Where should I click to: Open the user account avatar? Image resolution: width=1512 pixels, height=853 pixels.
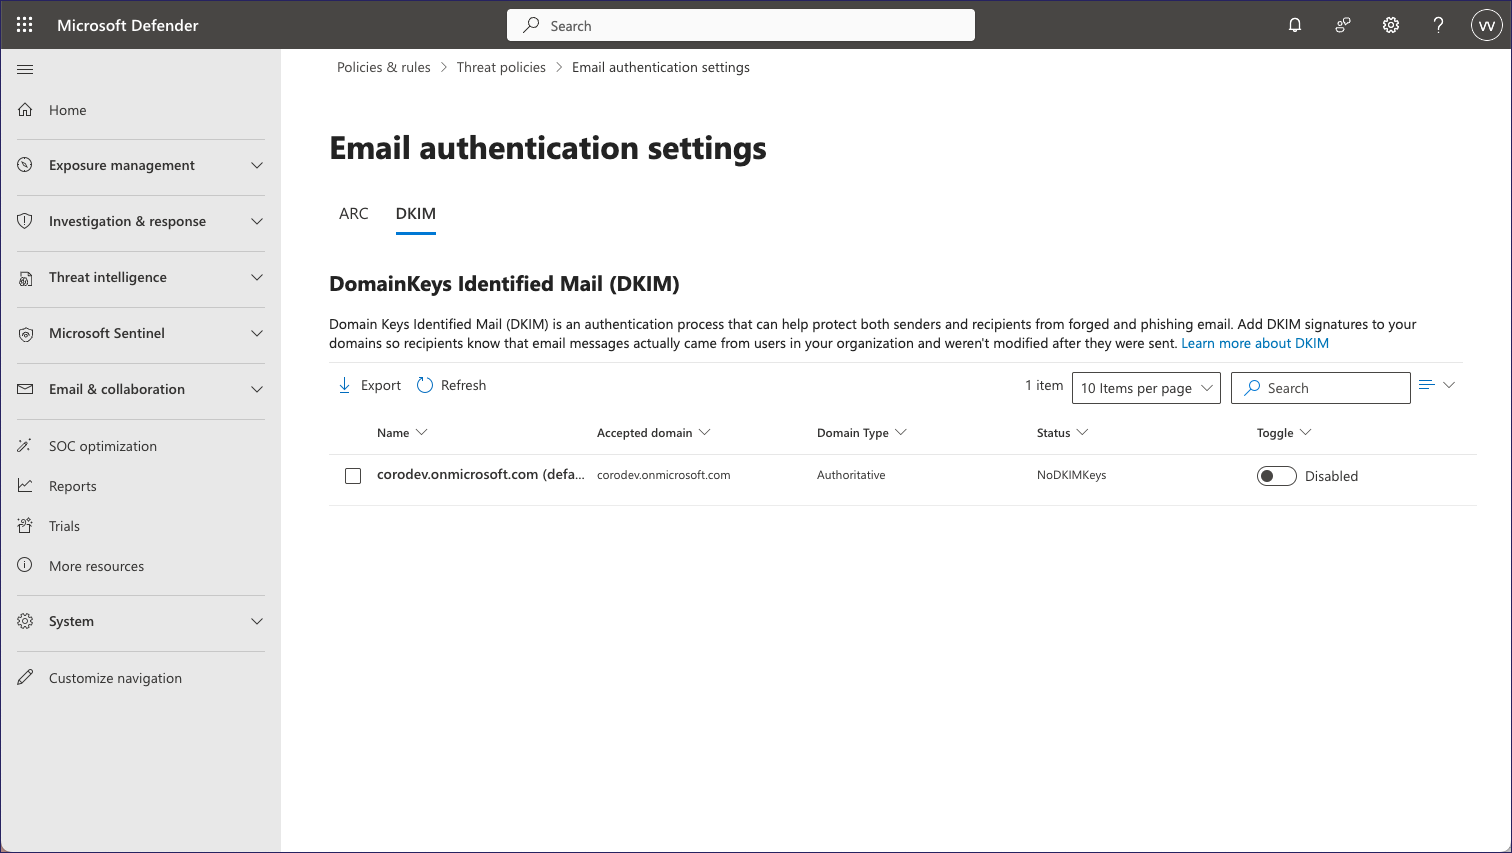[1486, 25]
